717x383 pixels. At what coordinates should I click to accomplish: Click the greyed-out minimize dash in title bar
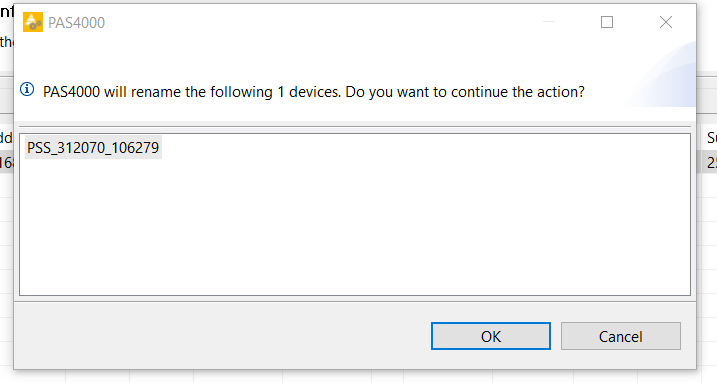(x=549, y=22)
